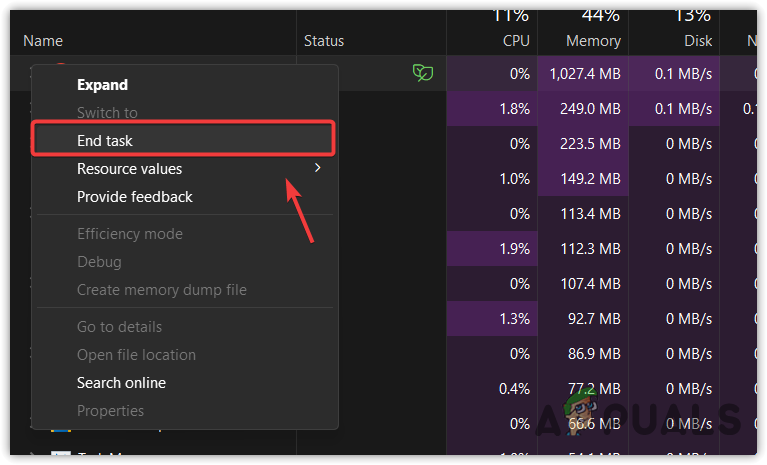Sort by the CPU column header
767x465 pixels.
coord(516,41)
